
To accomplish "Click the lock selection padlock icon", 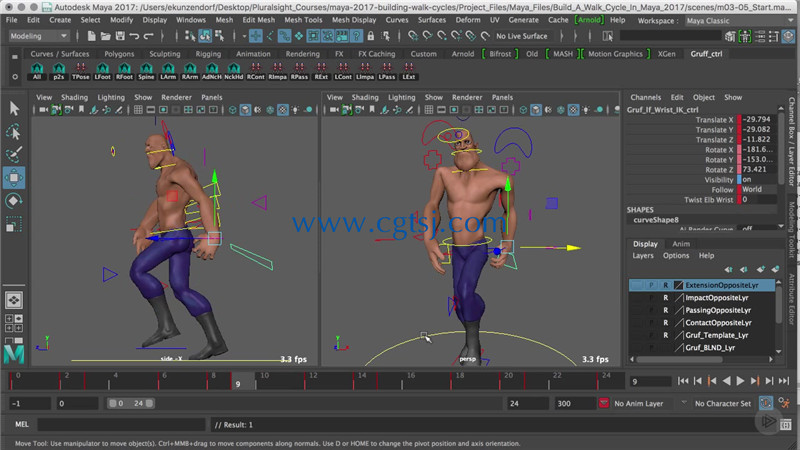I will coord(371,36).
